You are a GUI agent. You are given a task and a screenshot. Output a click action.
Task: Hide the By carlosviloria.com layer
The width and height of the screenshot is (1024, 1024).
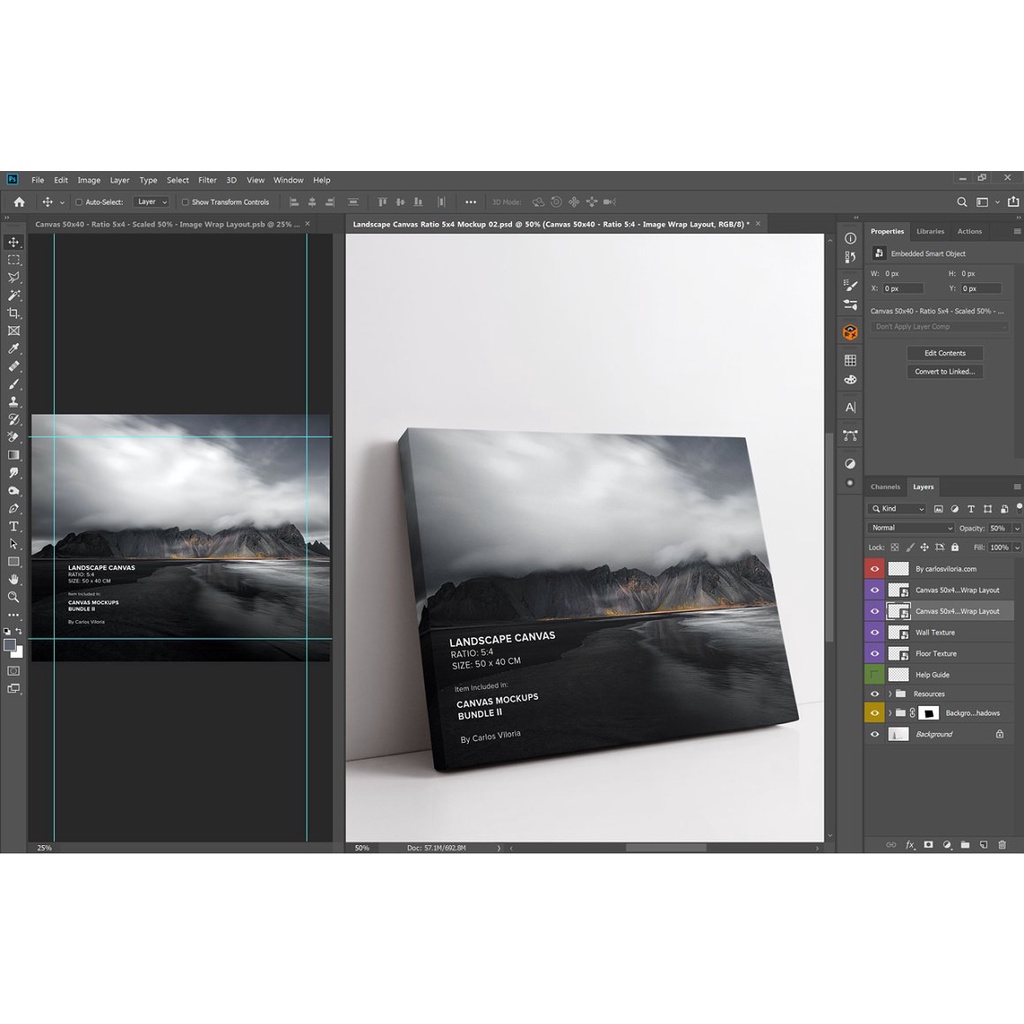click(x=874, y=569)
